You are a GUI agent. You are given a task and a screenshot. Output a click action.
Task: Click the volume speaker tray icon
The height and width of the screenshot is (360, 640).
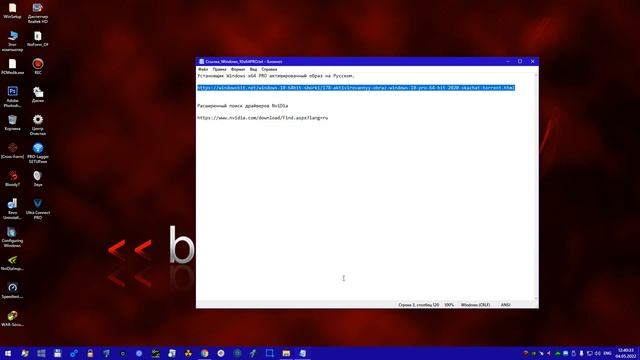pos(598,353)
